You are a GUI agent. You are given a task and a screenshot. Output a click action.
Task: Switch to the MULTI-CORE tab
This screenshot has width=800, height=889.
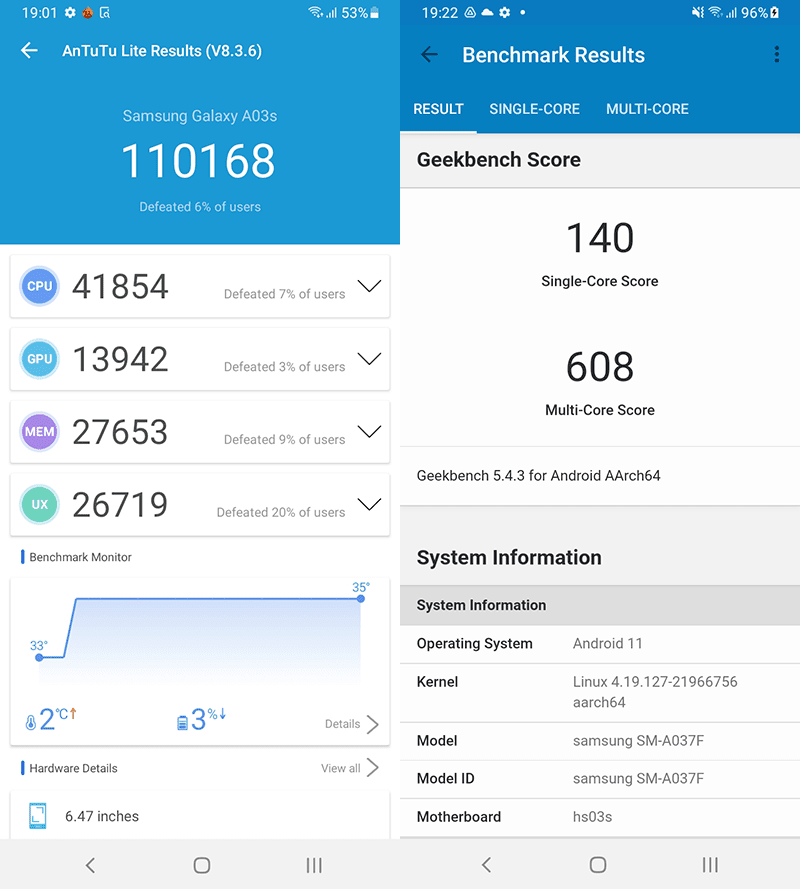(x=647, y=109)
